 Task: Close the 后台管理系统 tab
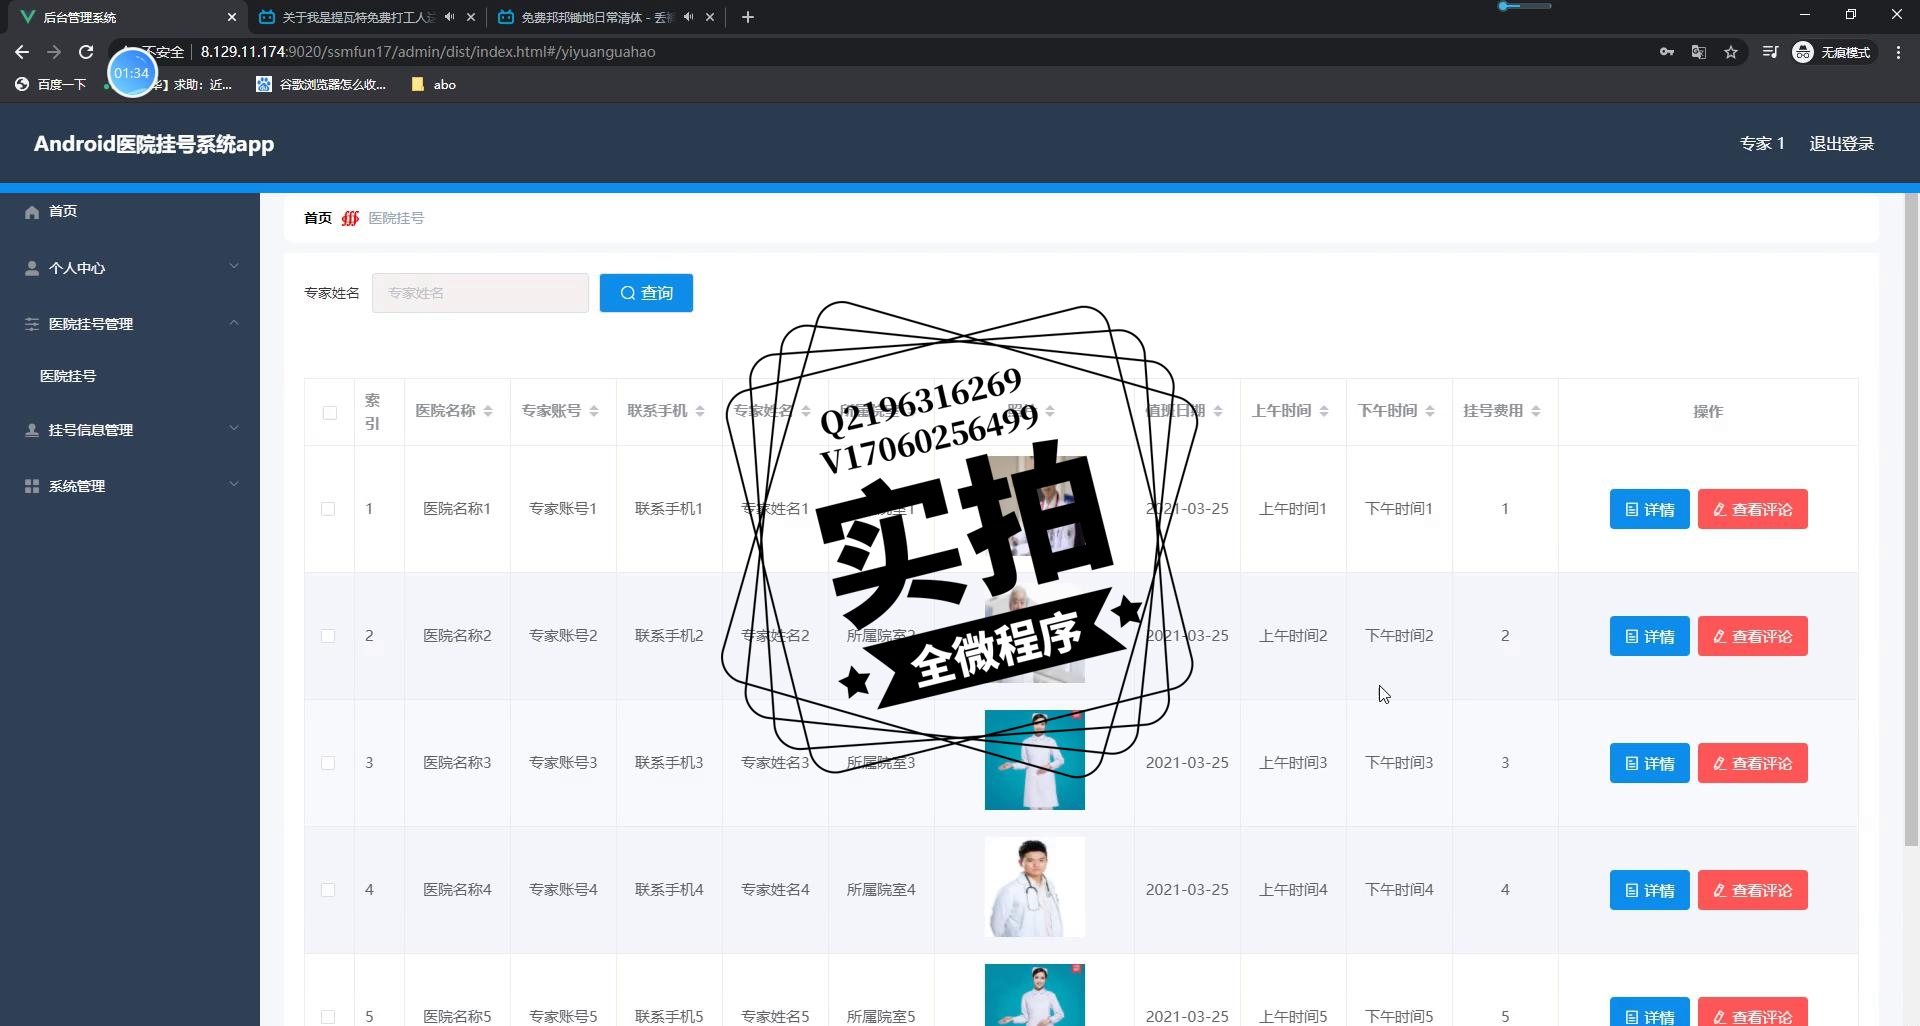pyautogui.click(x=231, y=17)
